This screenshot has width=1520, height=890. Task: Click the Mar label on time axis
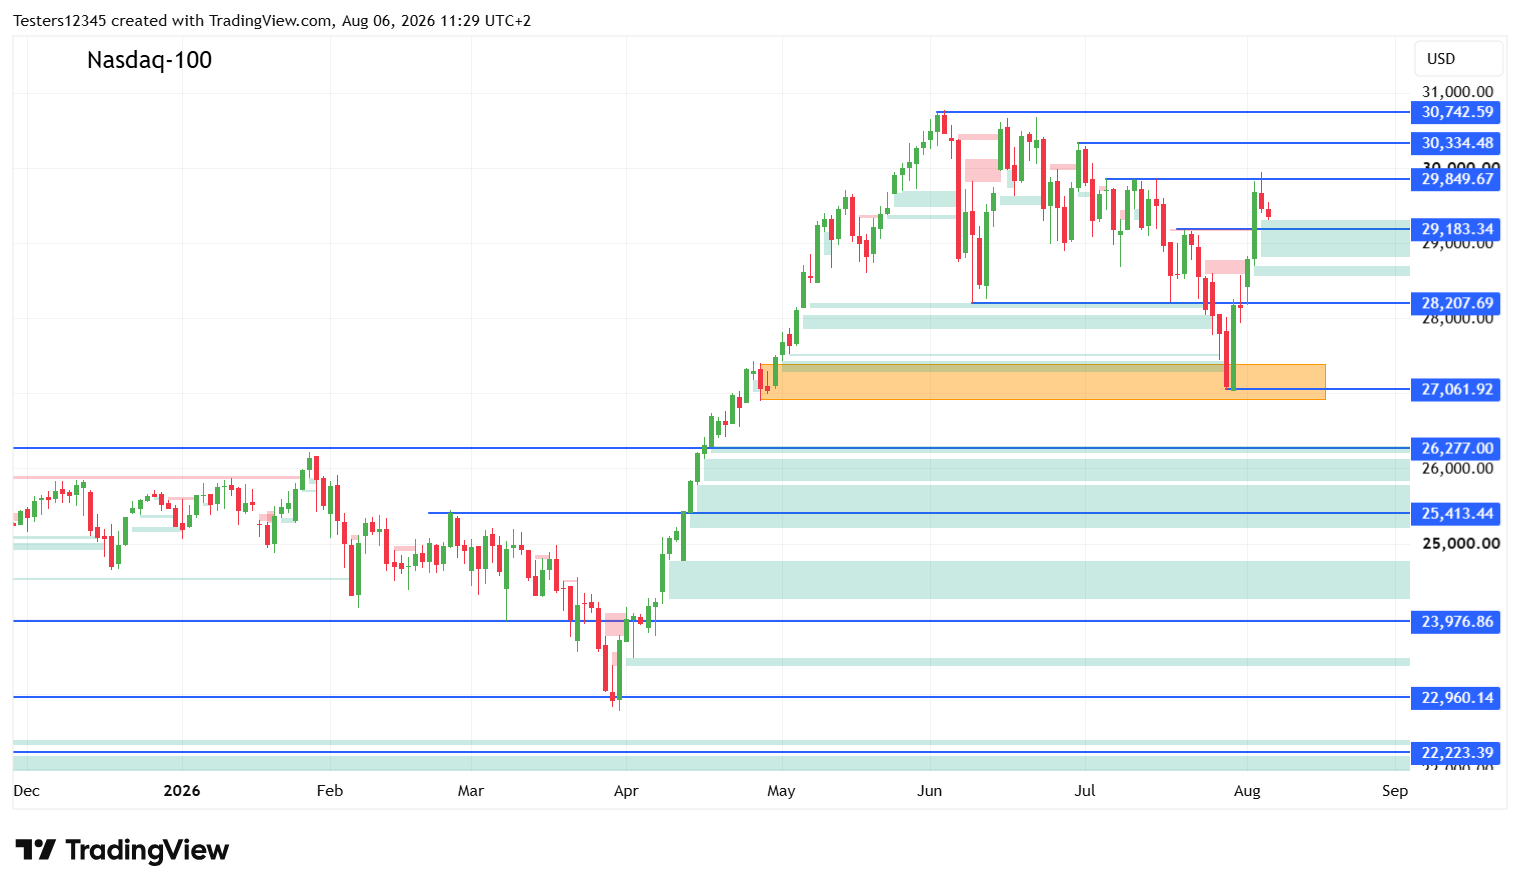[471, 791]
